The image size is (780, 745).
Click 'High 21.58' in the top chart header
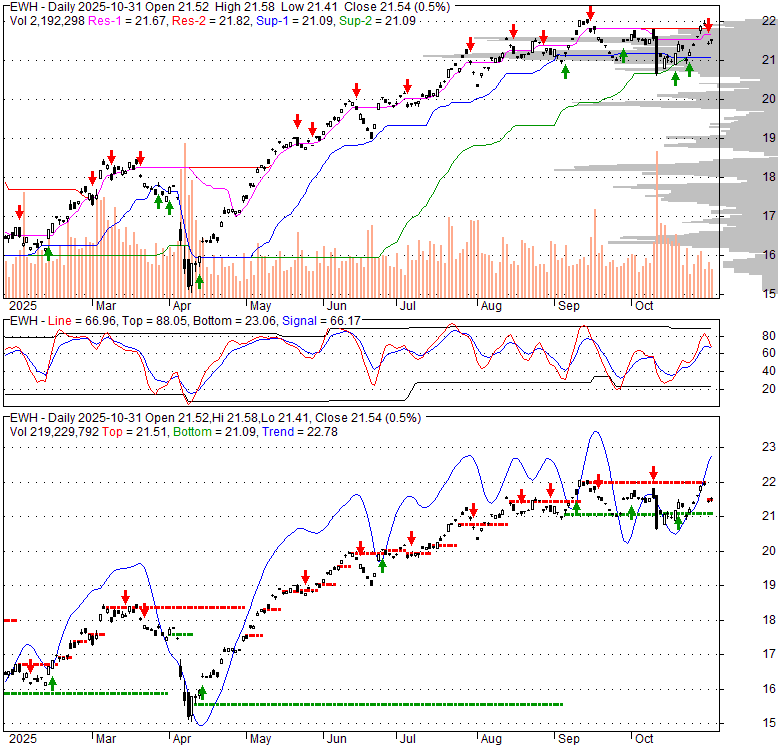(245, 7)
